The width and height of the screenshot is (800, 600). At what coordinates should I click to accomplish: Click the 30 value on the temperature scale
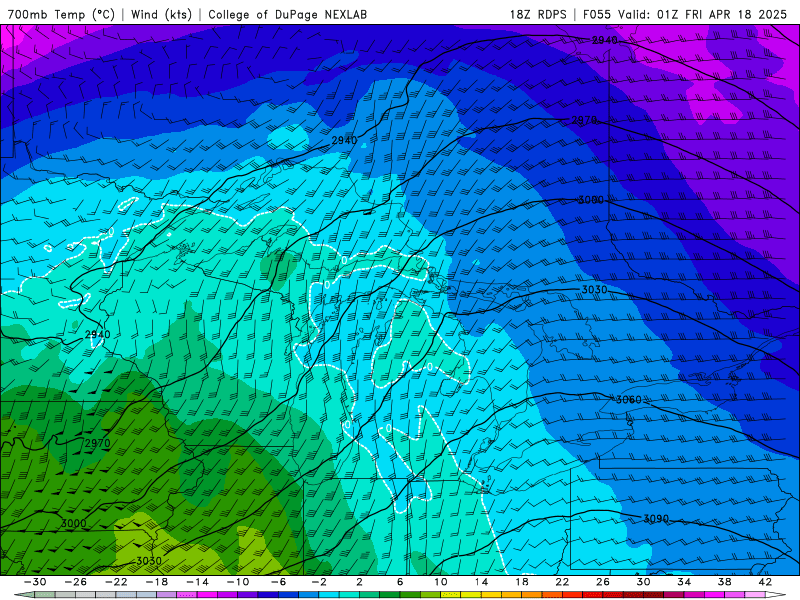[x=643, y=582]
